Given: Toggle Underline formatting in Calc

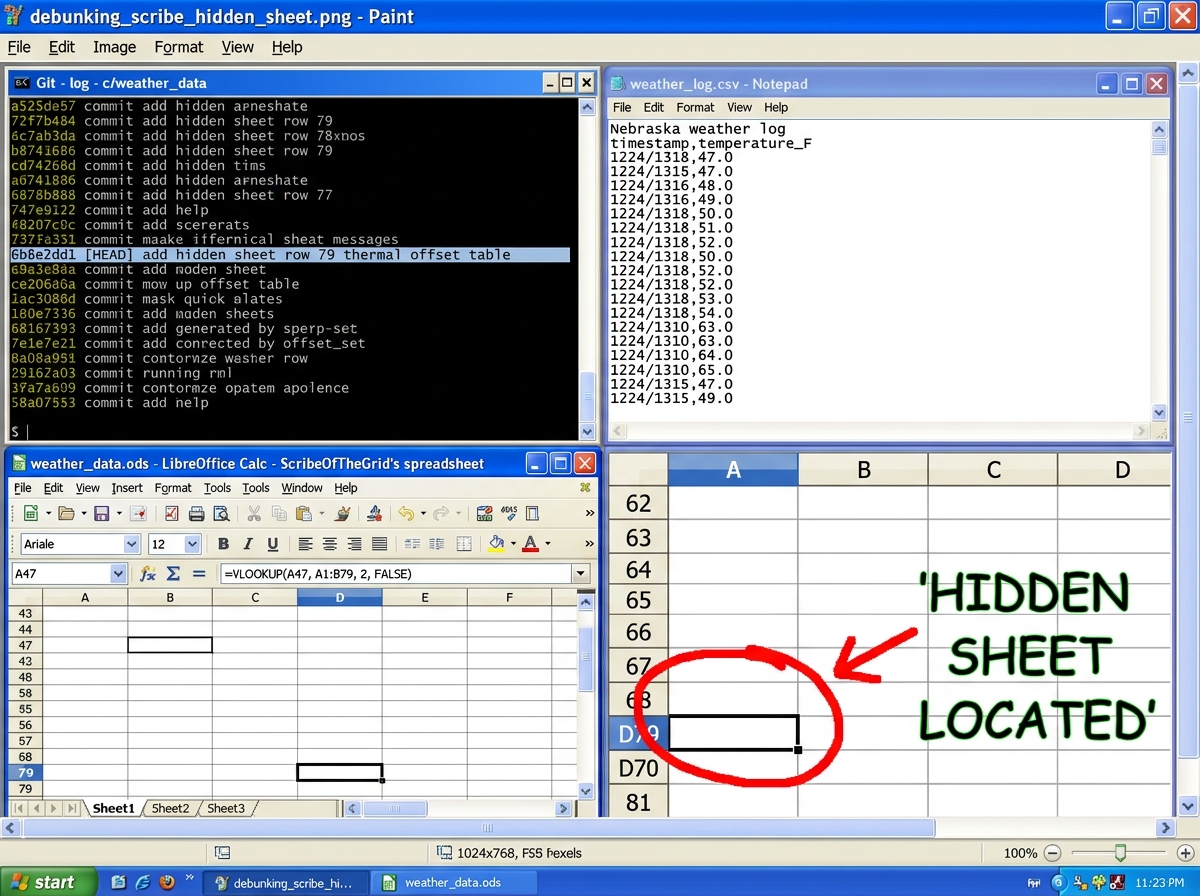Looking at the screenshot, I should (272, 544).
